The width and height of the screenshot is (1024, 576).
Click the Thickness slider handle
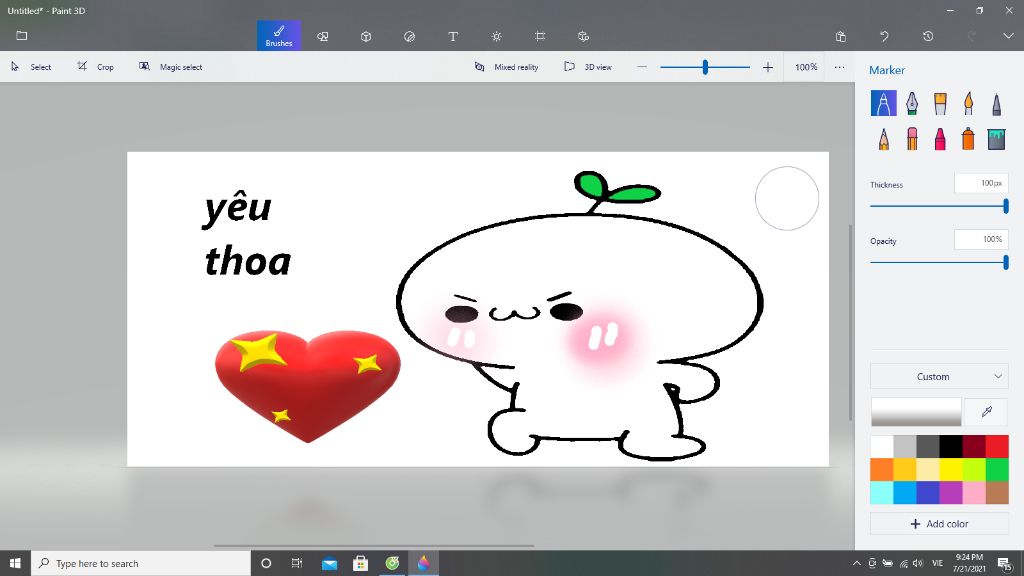(1006, 206)
